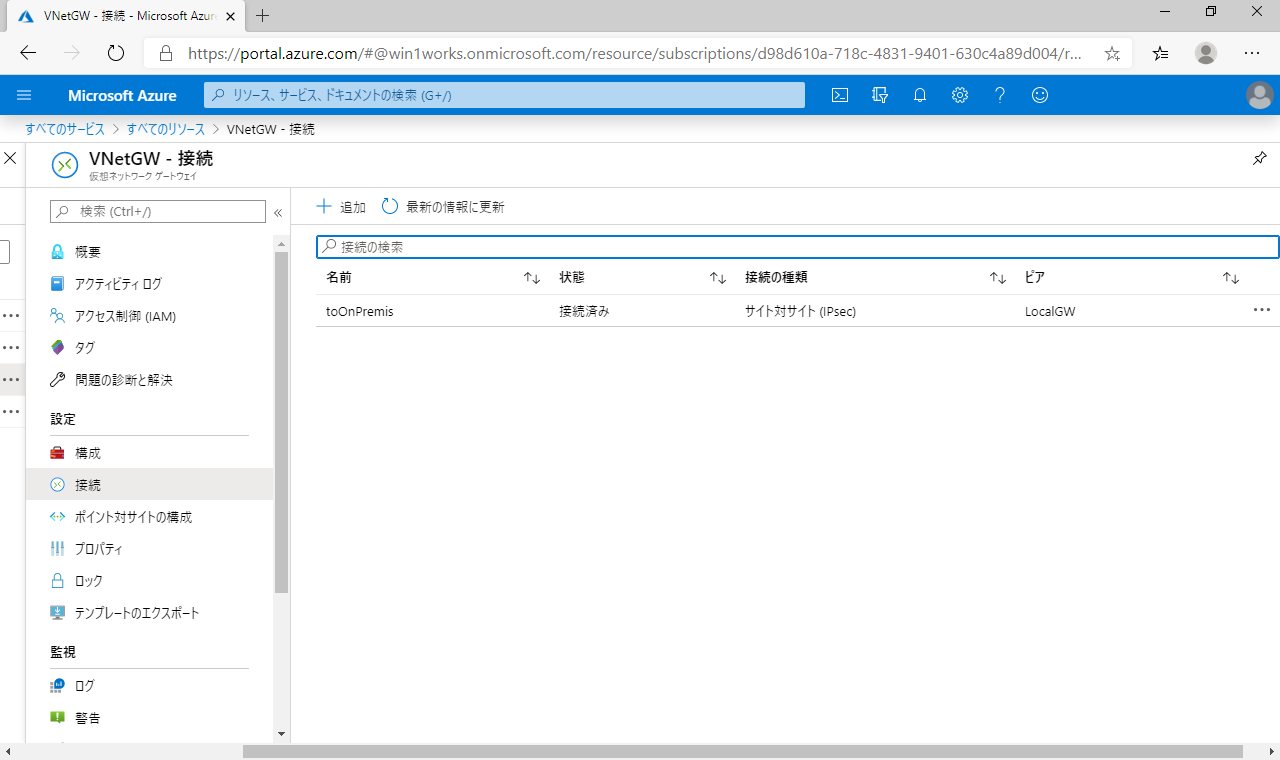Open Azure Cloud Shell icon

point(840,95)
